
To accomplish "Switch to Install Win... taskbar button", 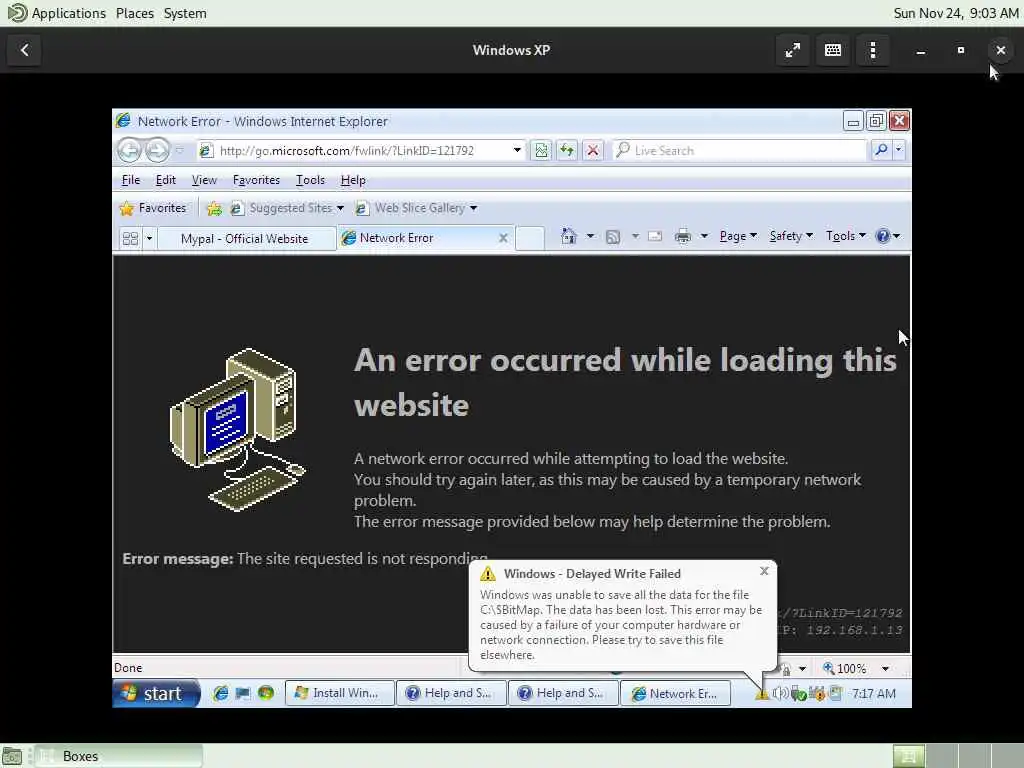I will click(x=340, y=694).
